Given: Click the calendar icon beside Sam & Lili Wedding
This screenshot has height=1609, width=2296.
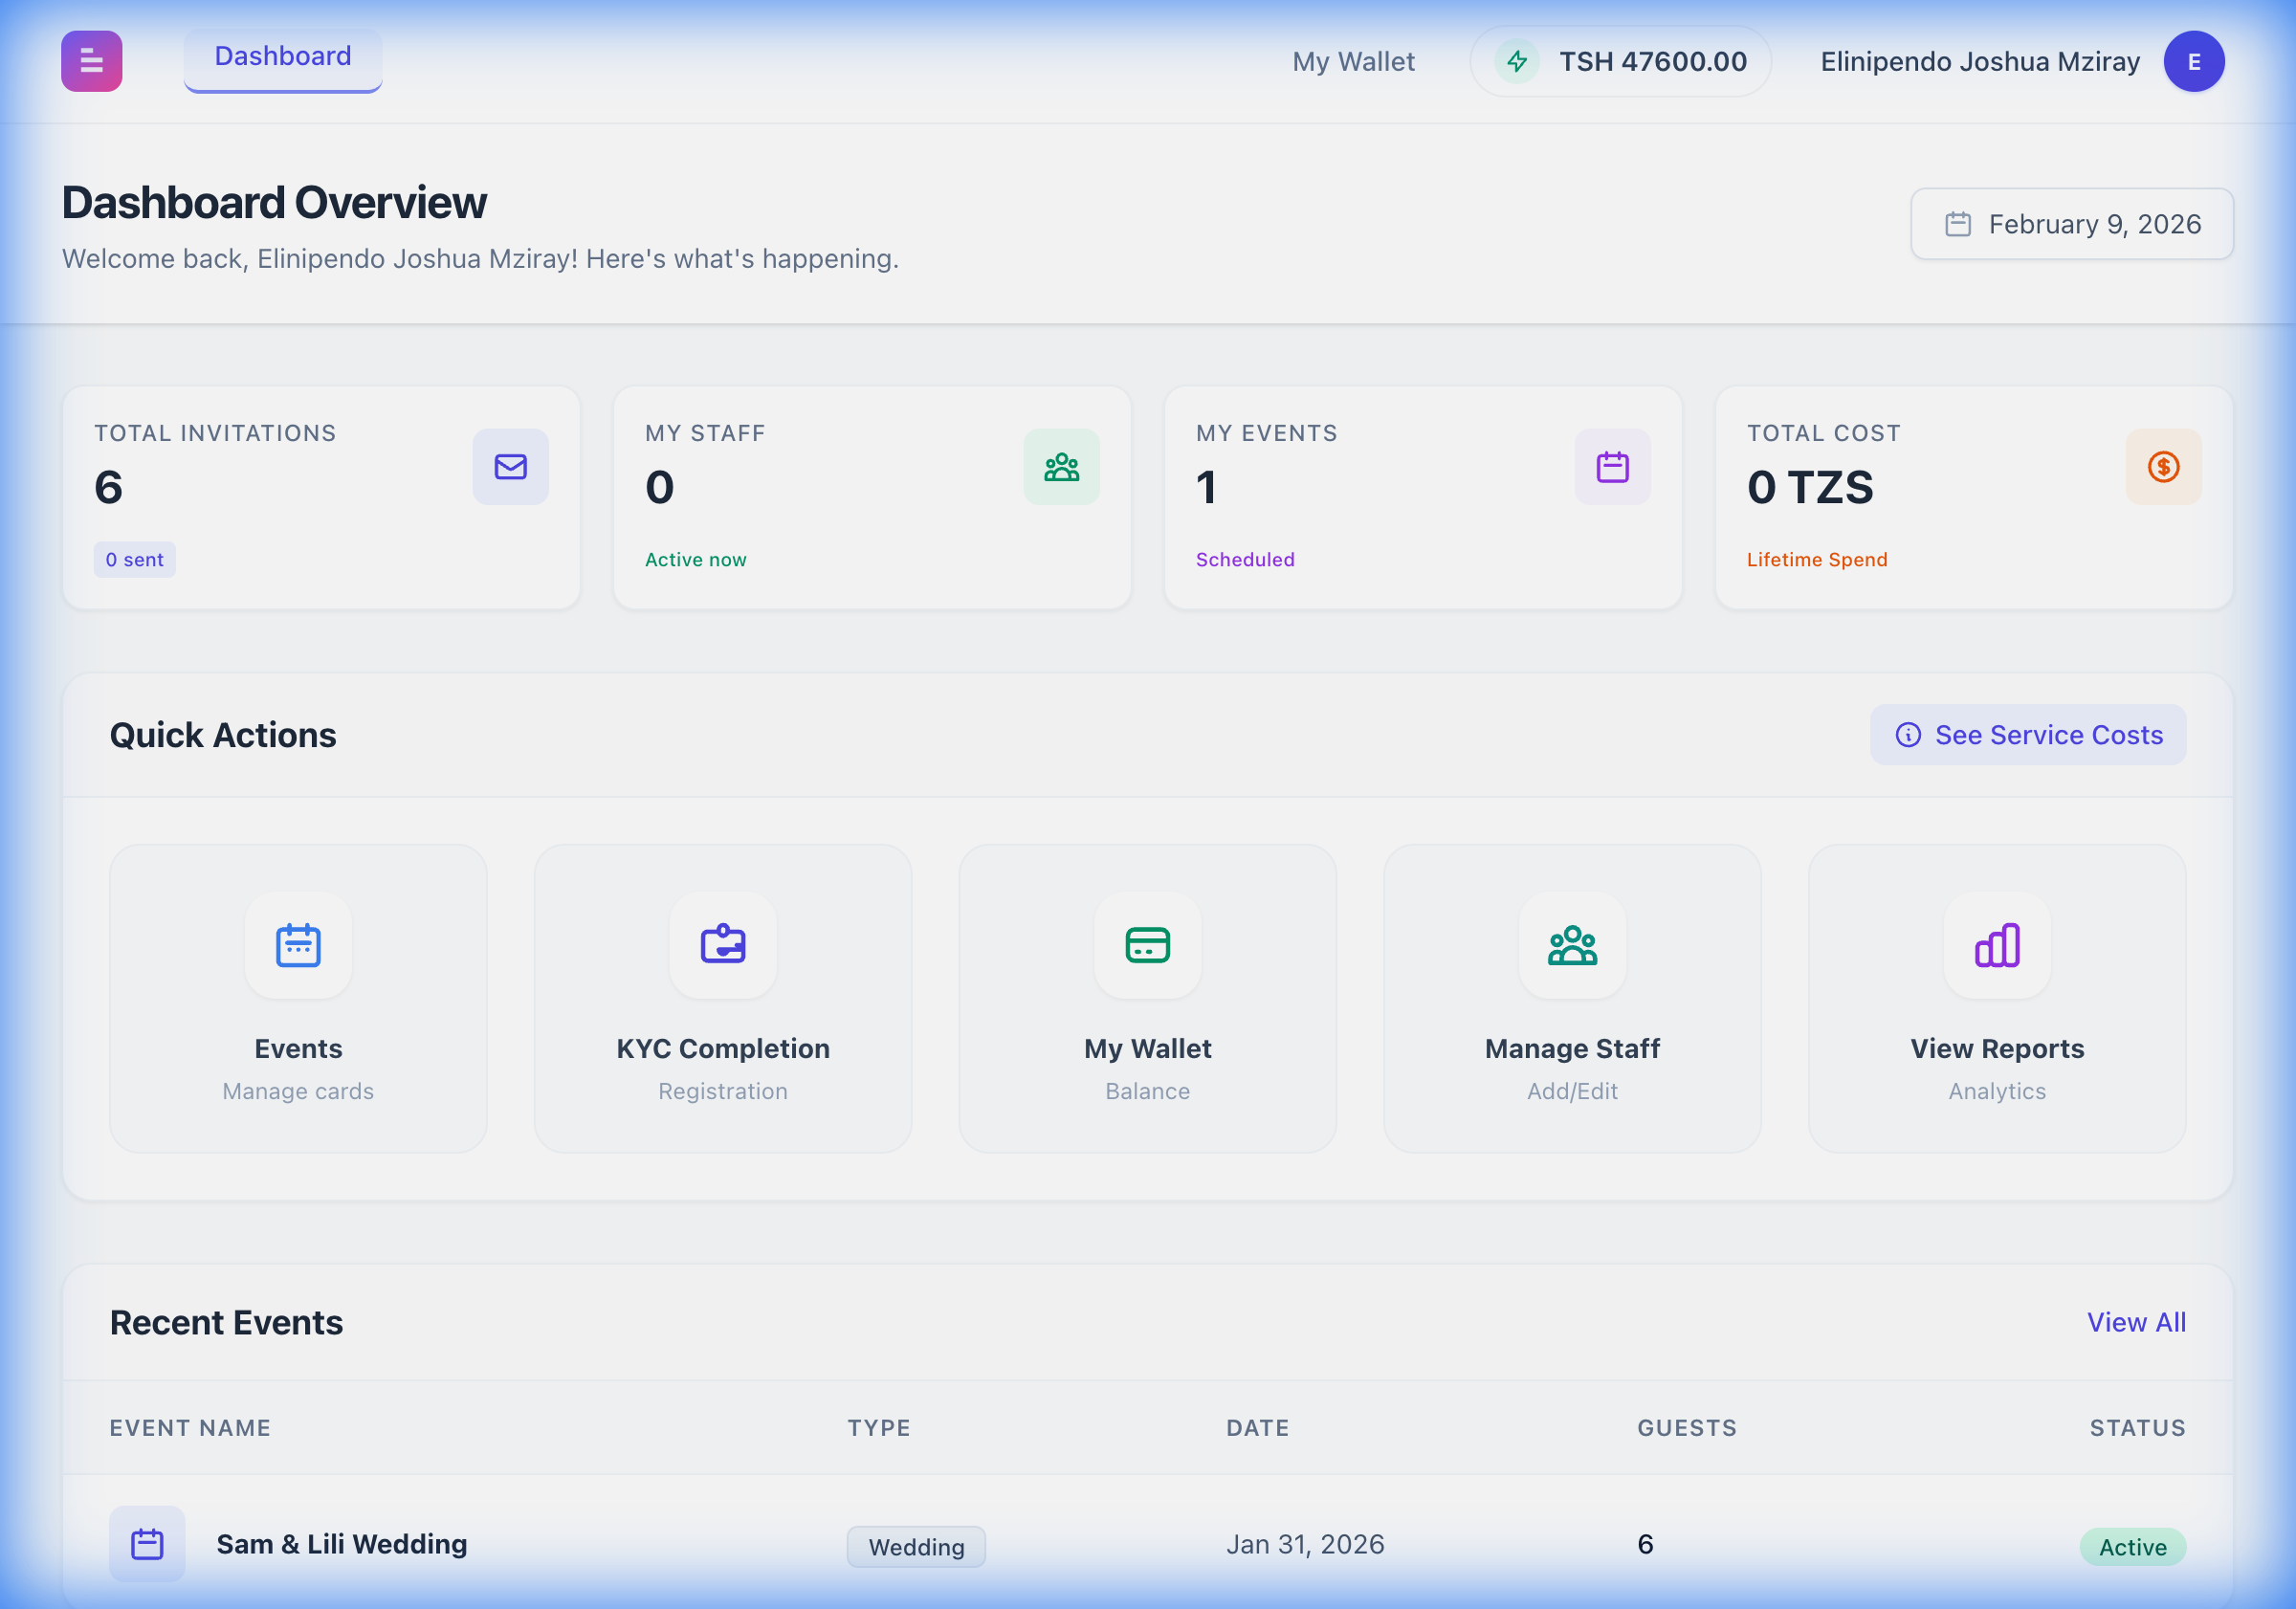Looking at the screenshot, I should 147,1543.
